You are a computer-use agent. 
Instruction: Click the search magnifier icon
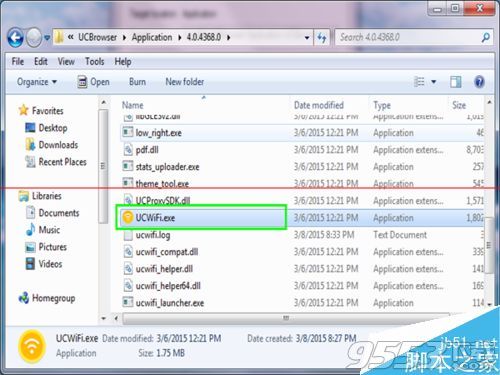486,37
